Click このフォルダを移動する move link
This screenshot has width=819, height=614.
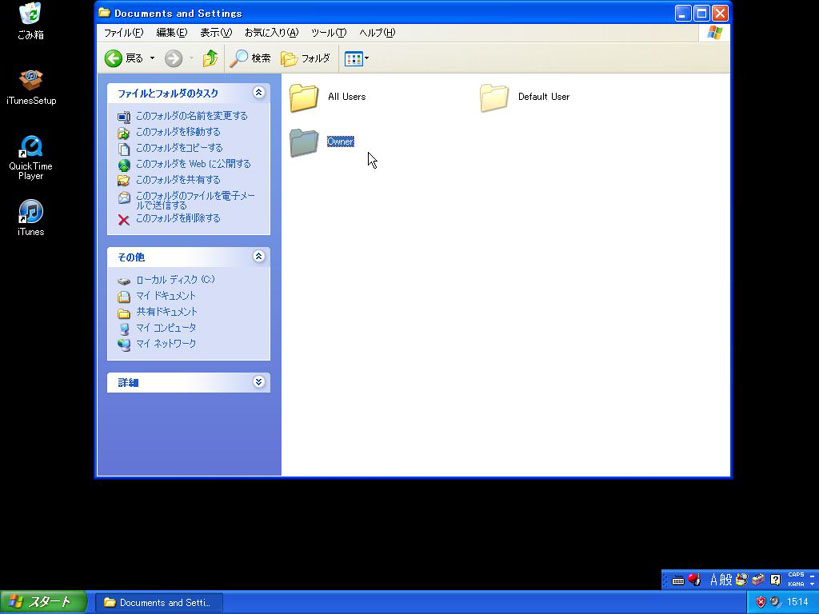point(178,132)
